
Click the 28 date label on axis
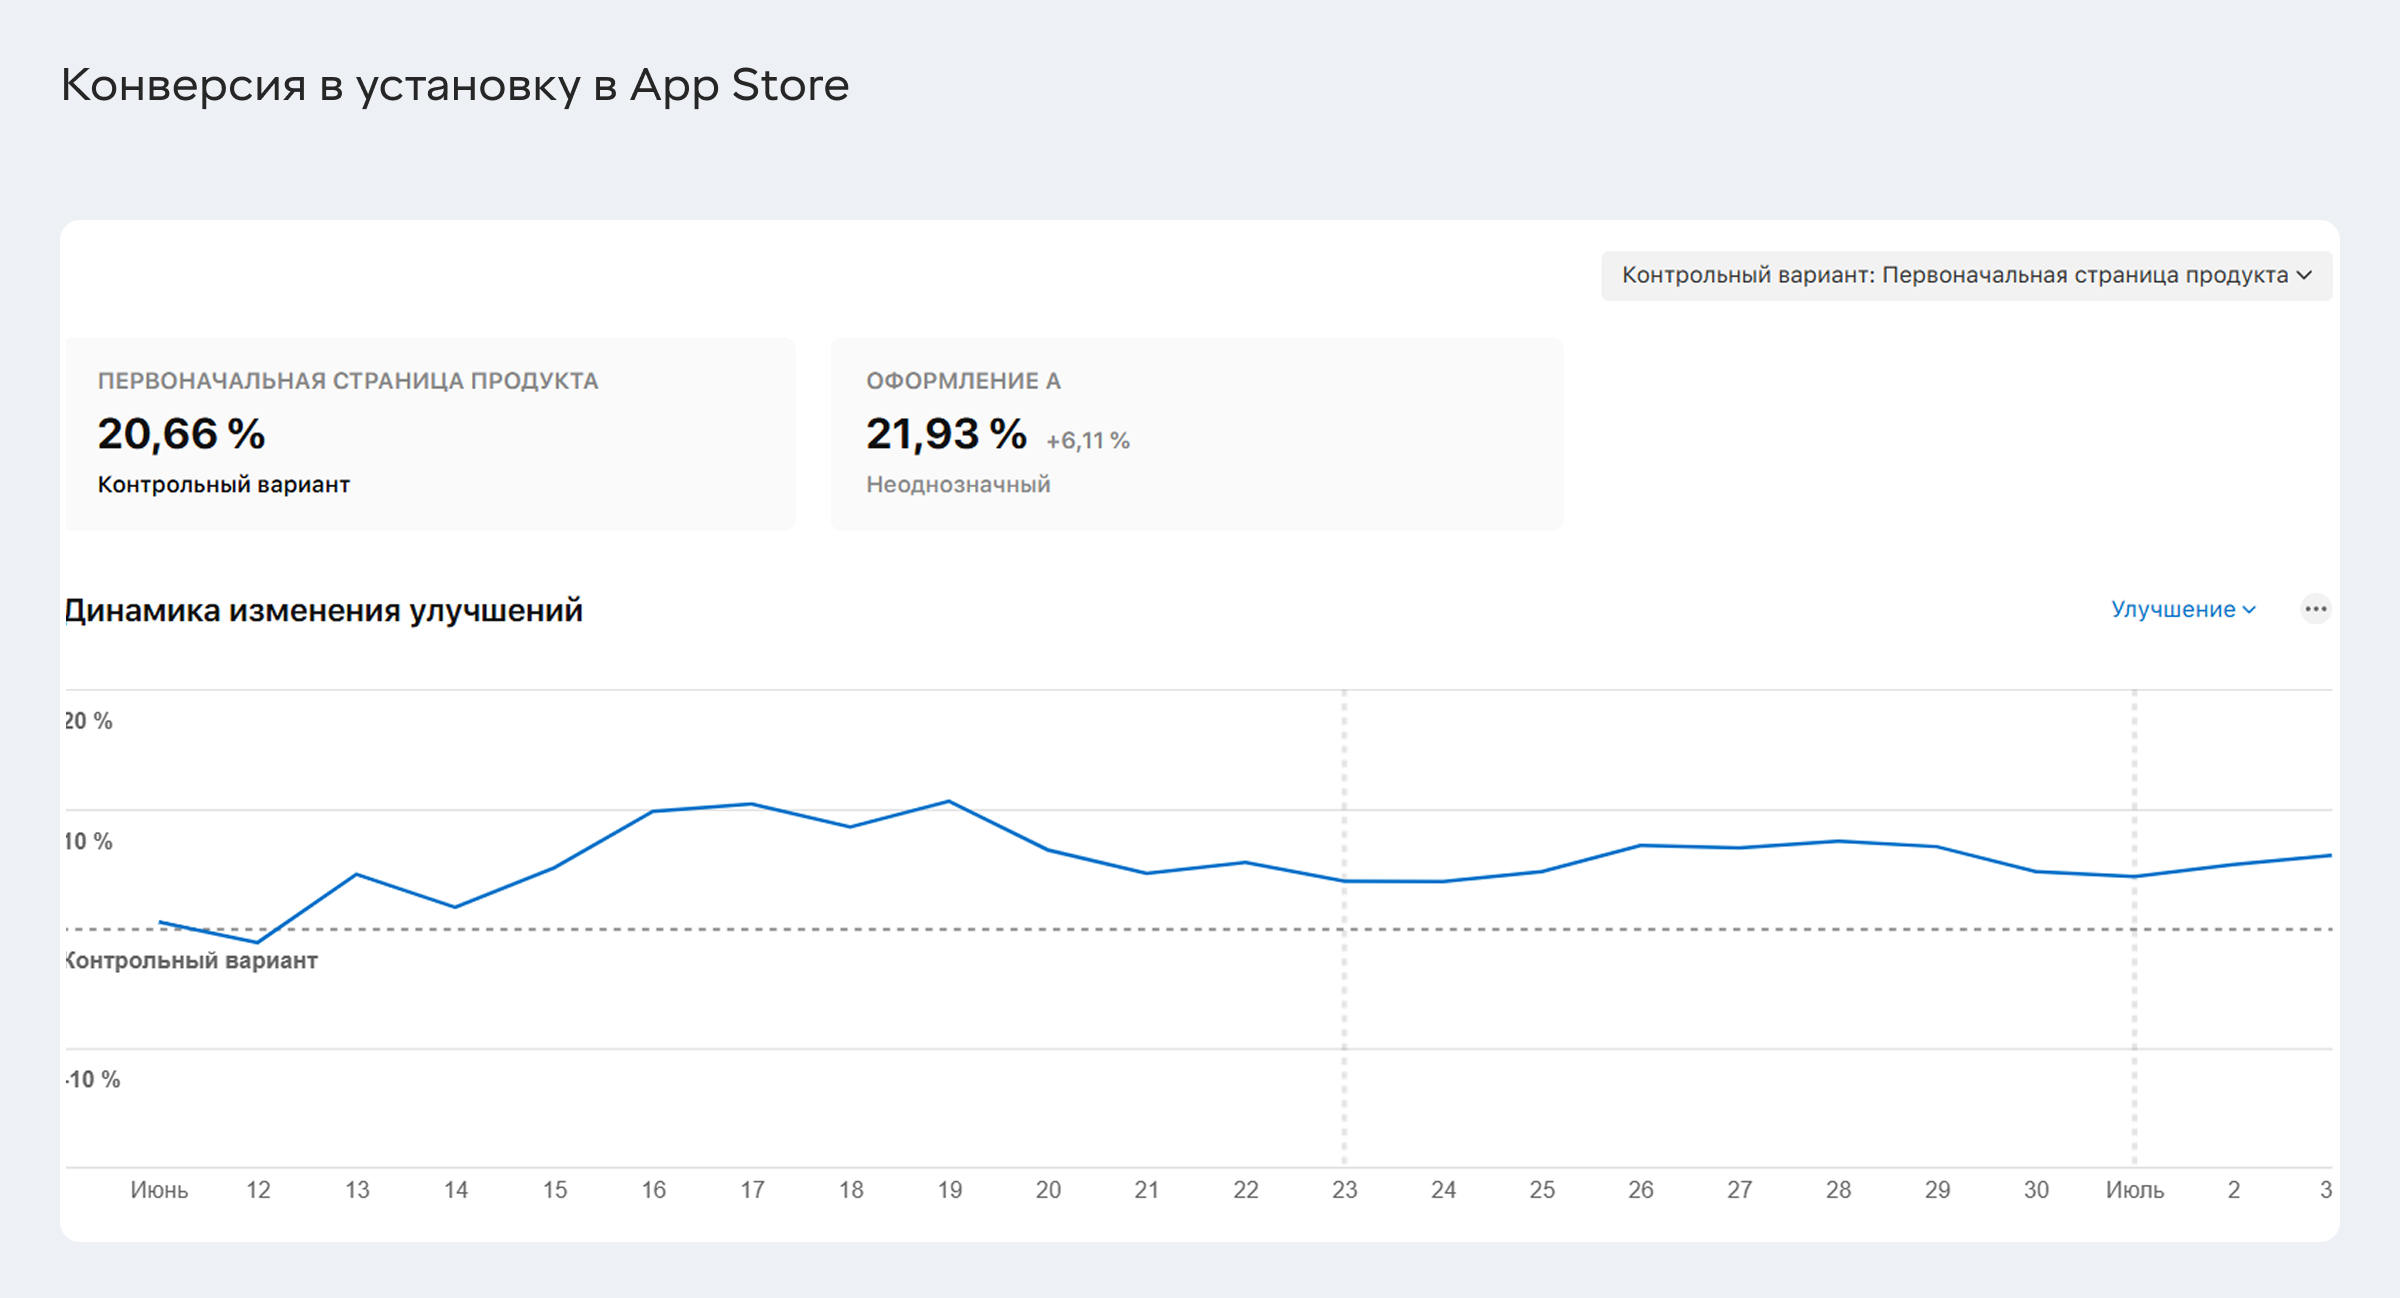click(x=1838, y=1190)
